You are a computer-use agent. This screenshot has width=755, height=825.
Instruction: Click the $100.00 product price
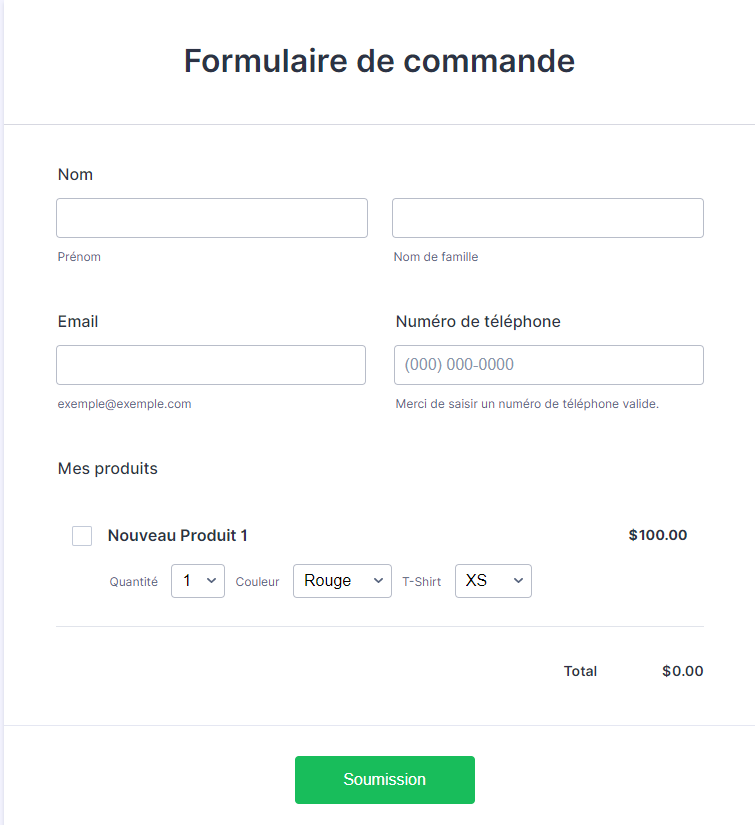coord(658,535)
